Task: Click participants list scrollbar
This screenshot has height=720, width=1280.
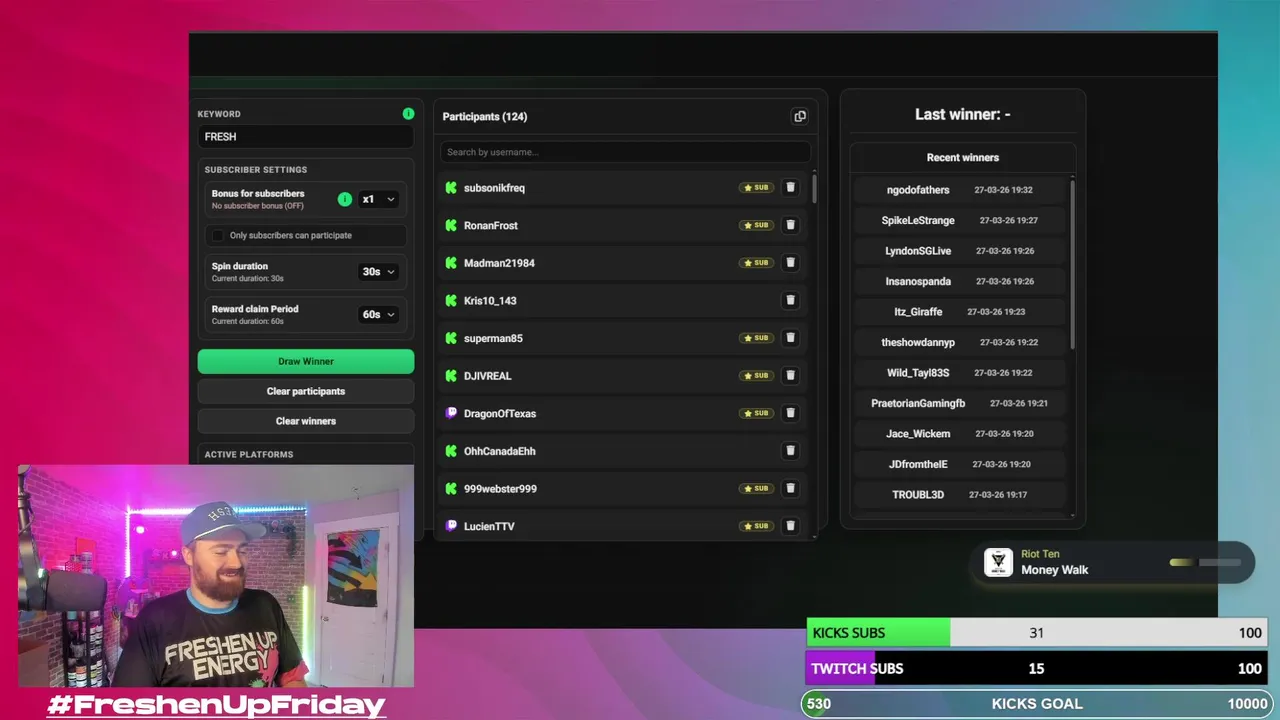Action: 814,188
